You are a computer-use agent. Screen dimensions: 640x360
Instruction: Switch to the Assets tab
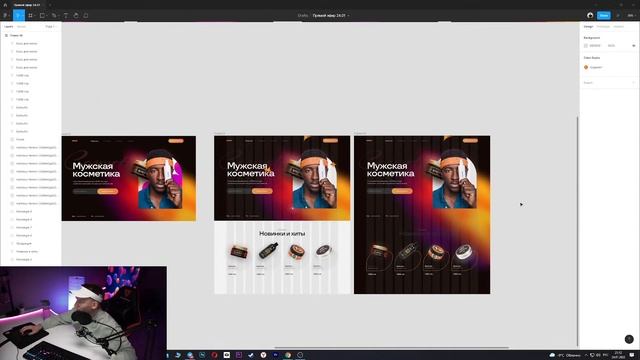pyautogui.click(x=21, y=27)
